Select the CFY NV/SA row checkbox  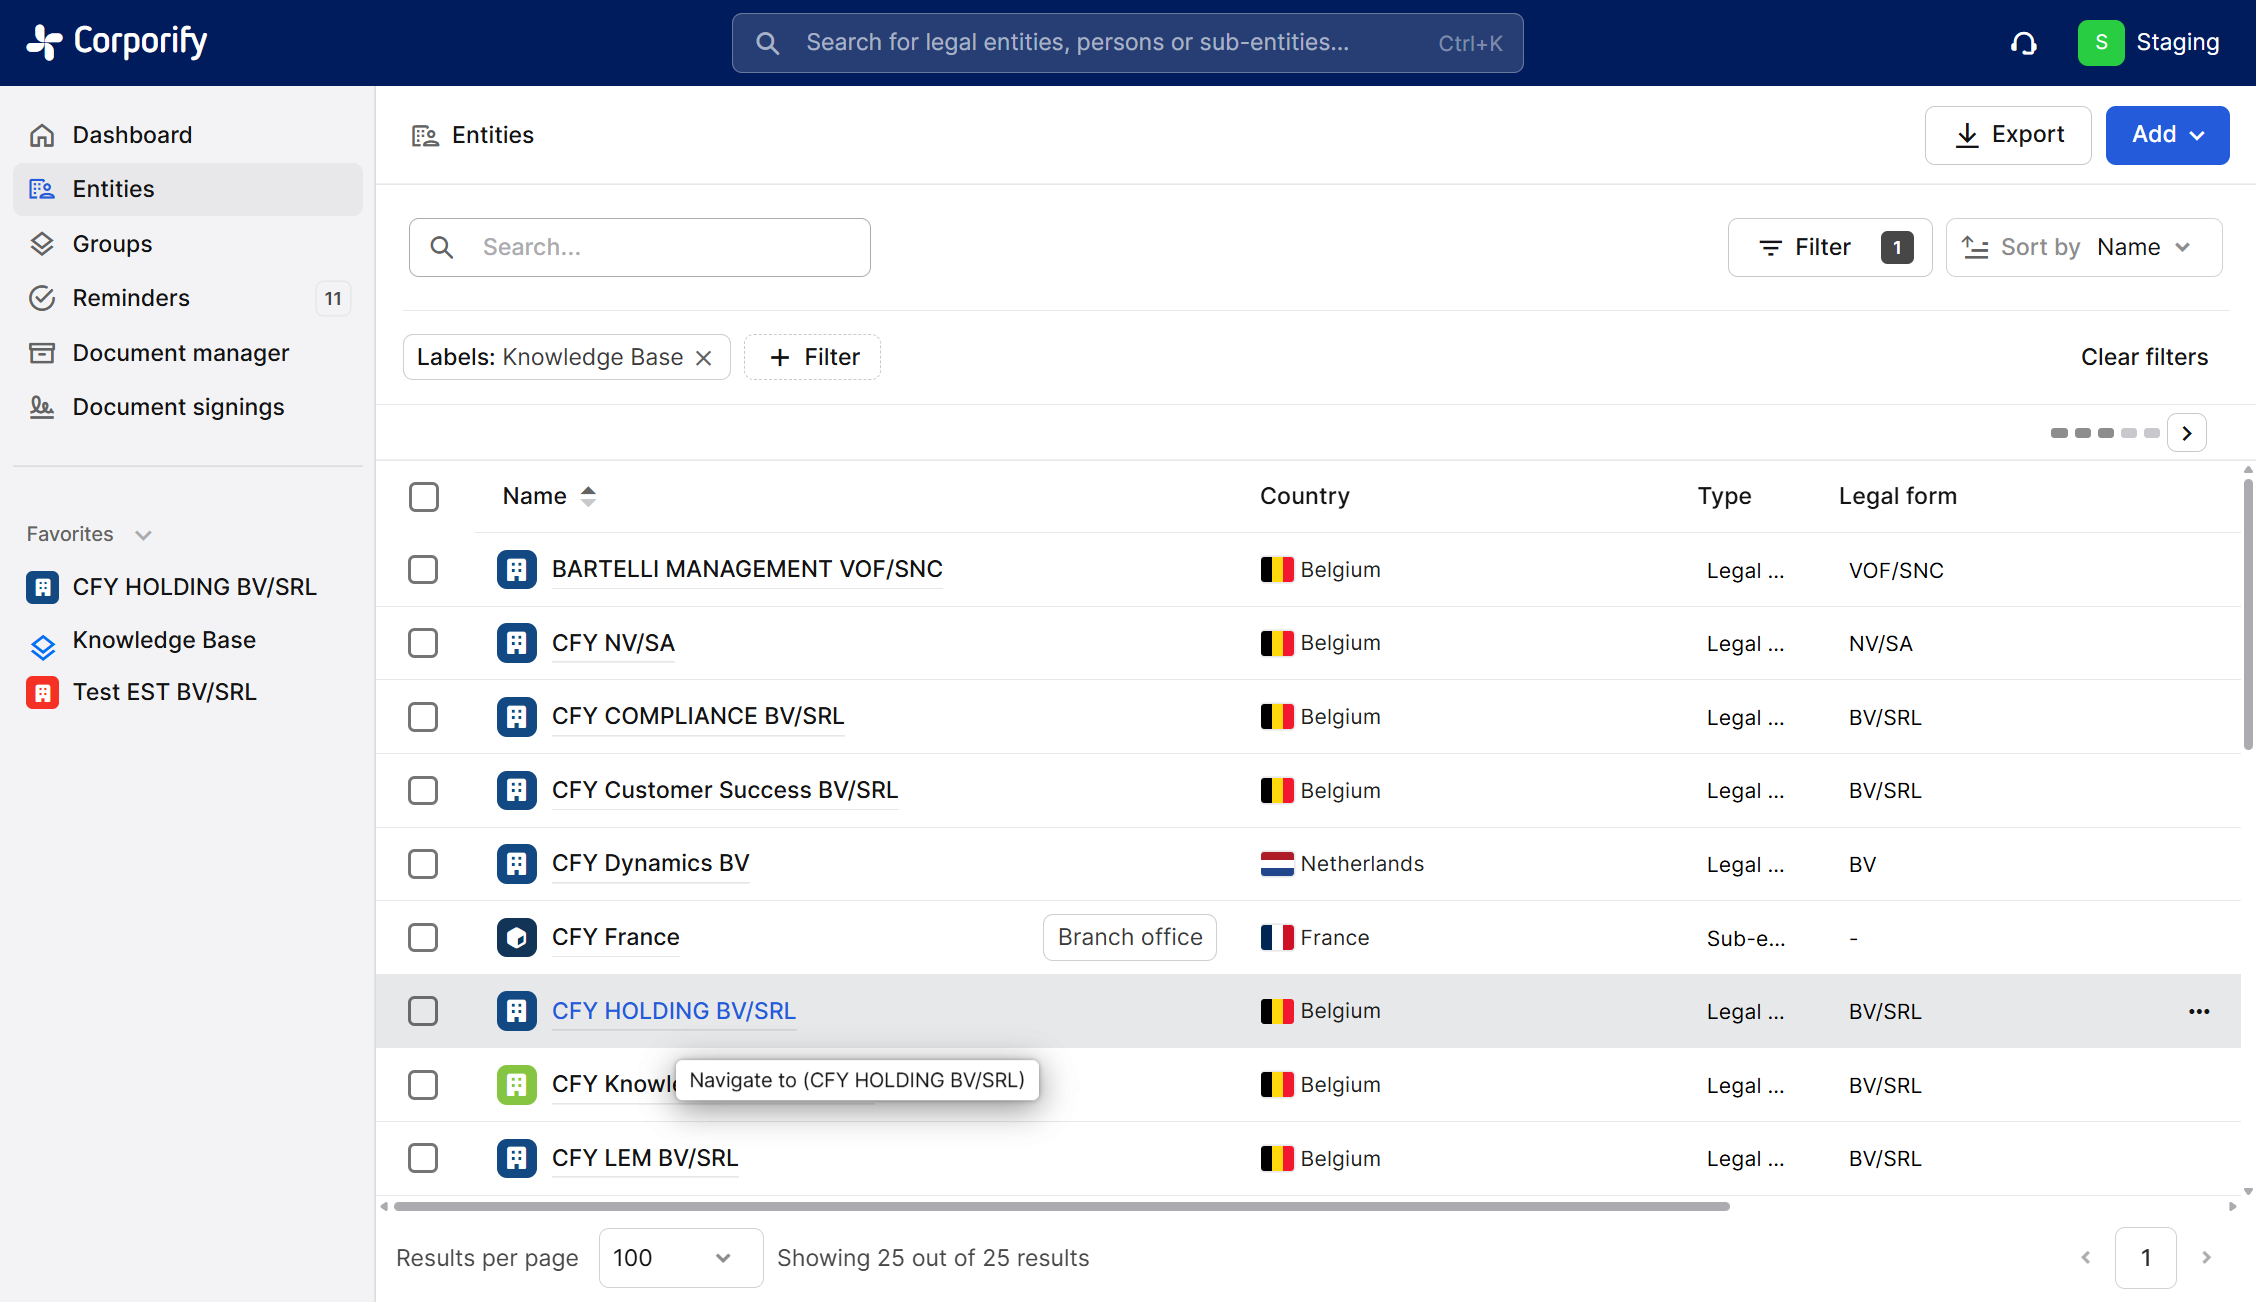(423, 643)
